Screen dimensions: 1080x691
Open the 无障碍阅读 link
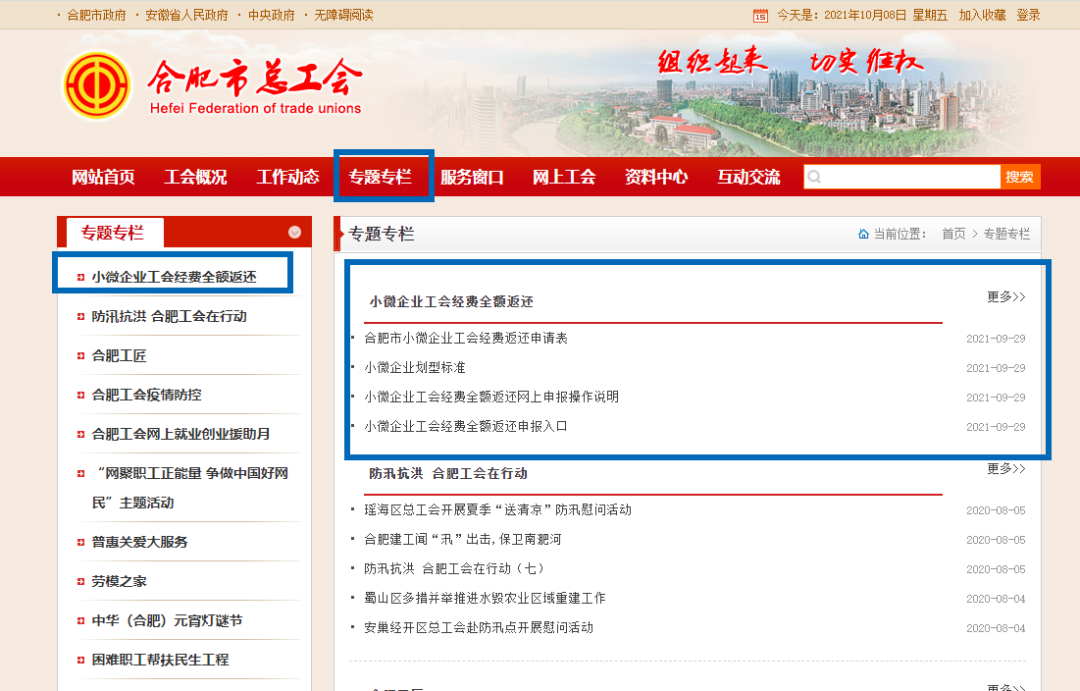tap(344, 15)
